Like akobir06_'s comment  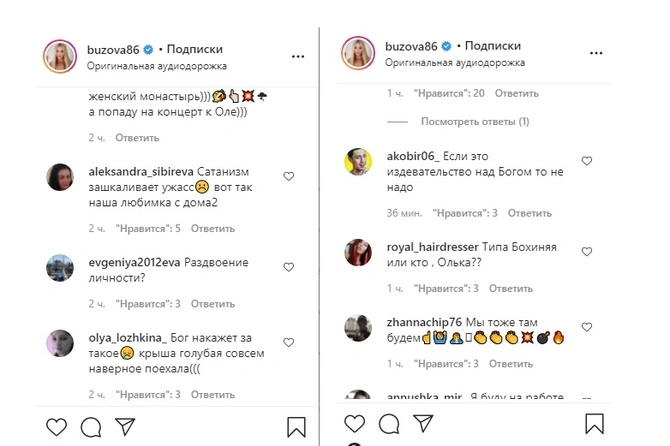(587, 161)
